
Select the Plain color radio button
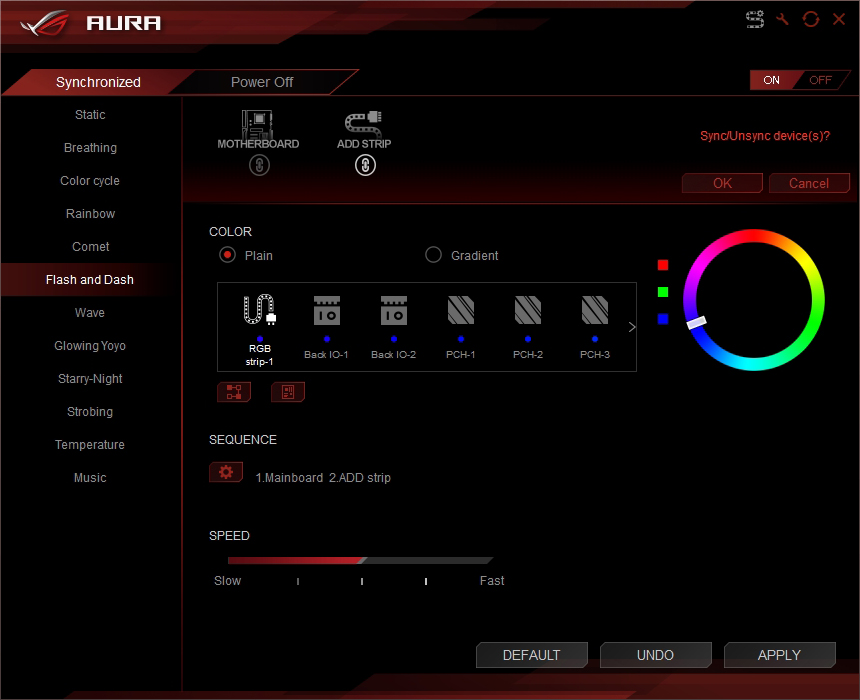pos(228,255)
